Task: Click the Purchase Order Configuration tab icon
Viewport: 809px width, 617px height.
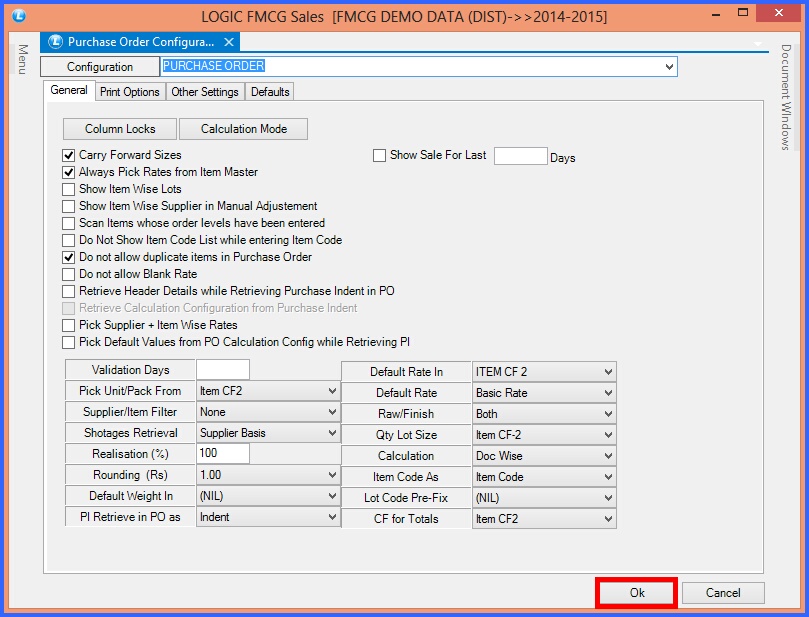Action: click(x=54, y=42)
